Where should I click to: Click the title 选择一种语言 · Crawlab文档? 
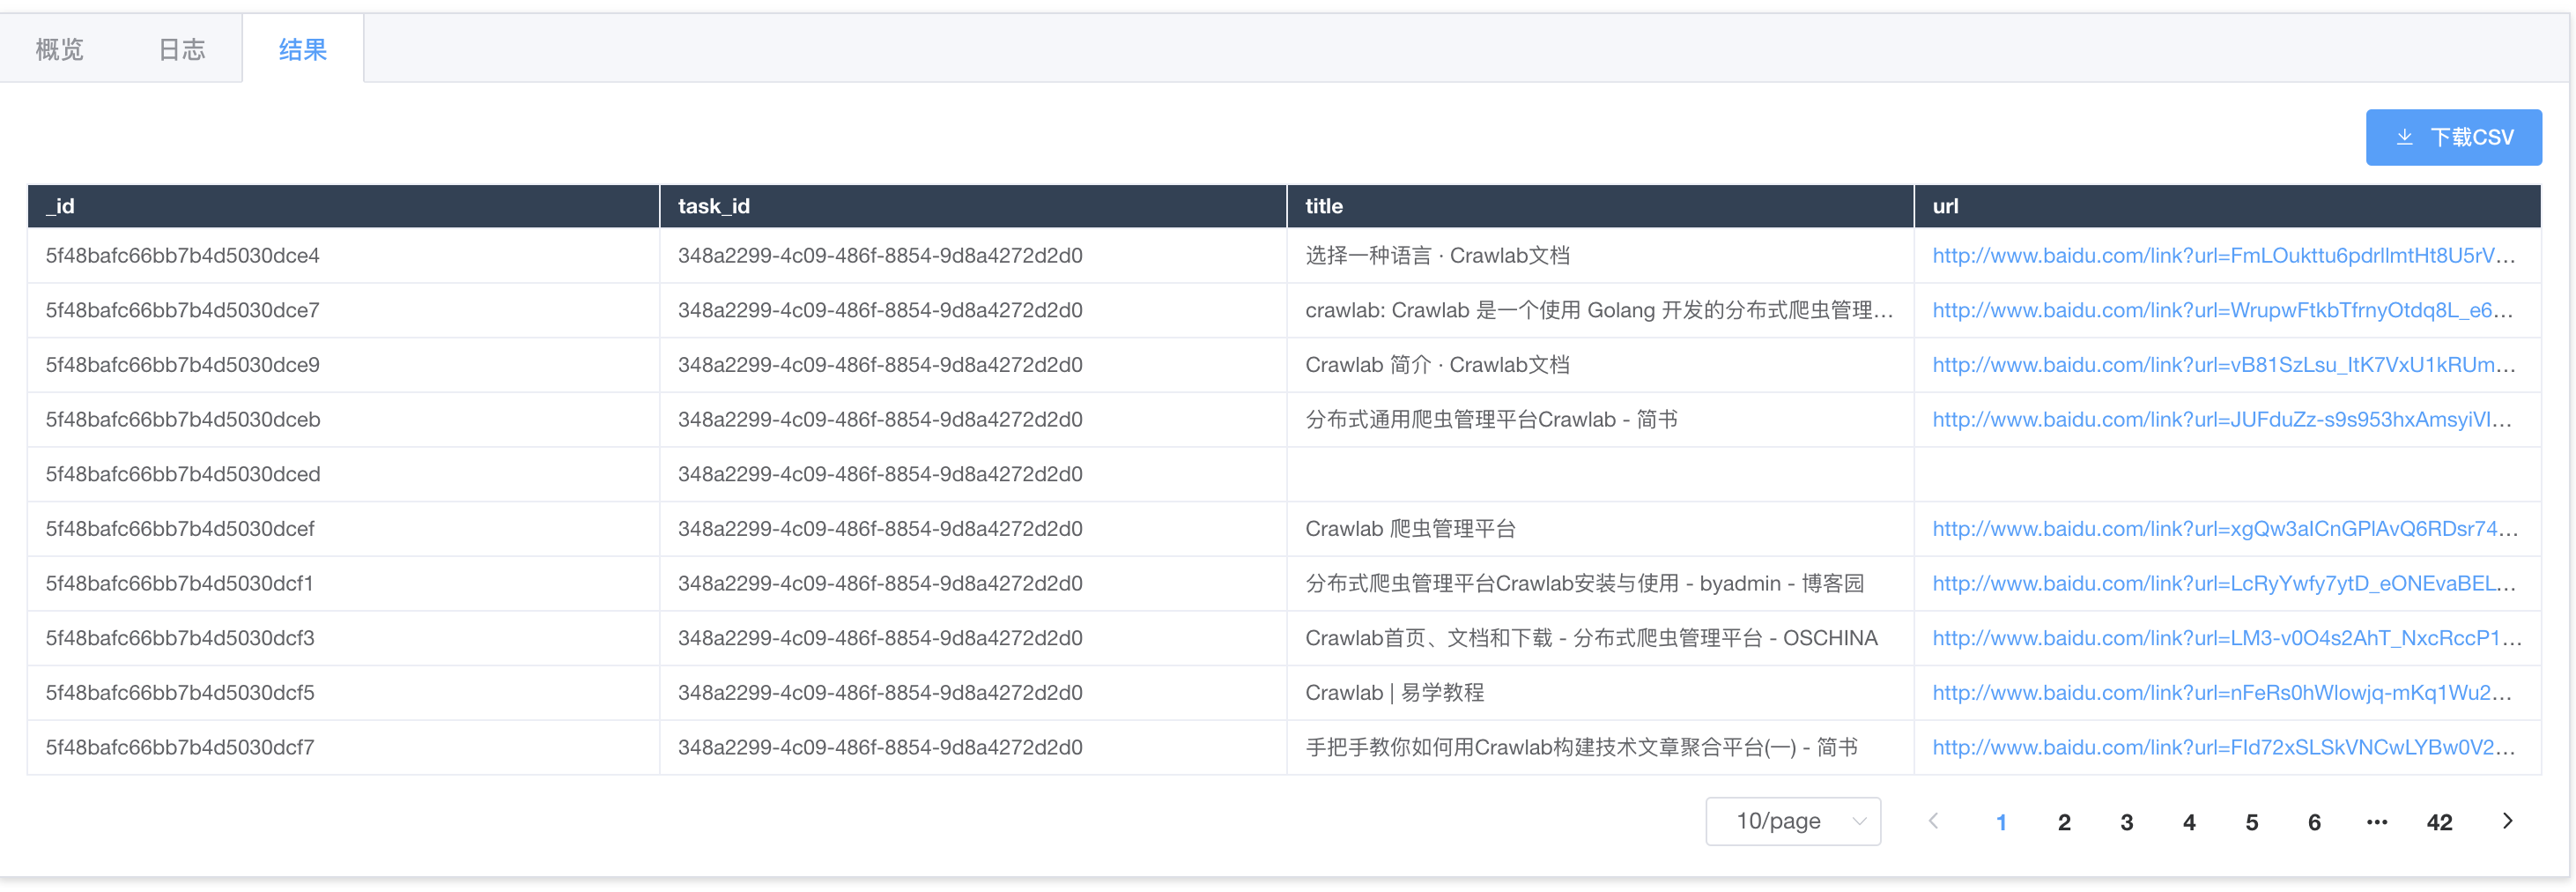pos(1437,255)
